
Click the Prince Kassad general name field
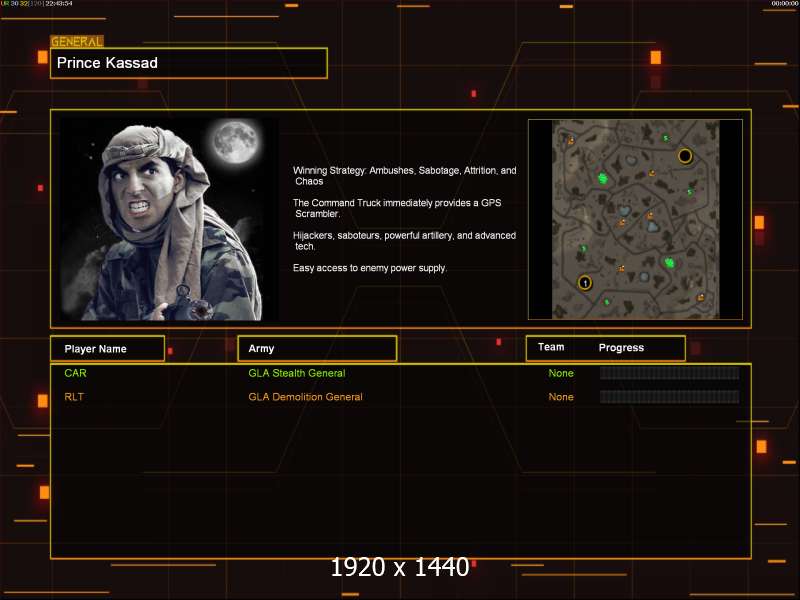coord(189,63)
